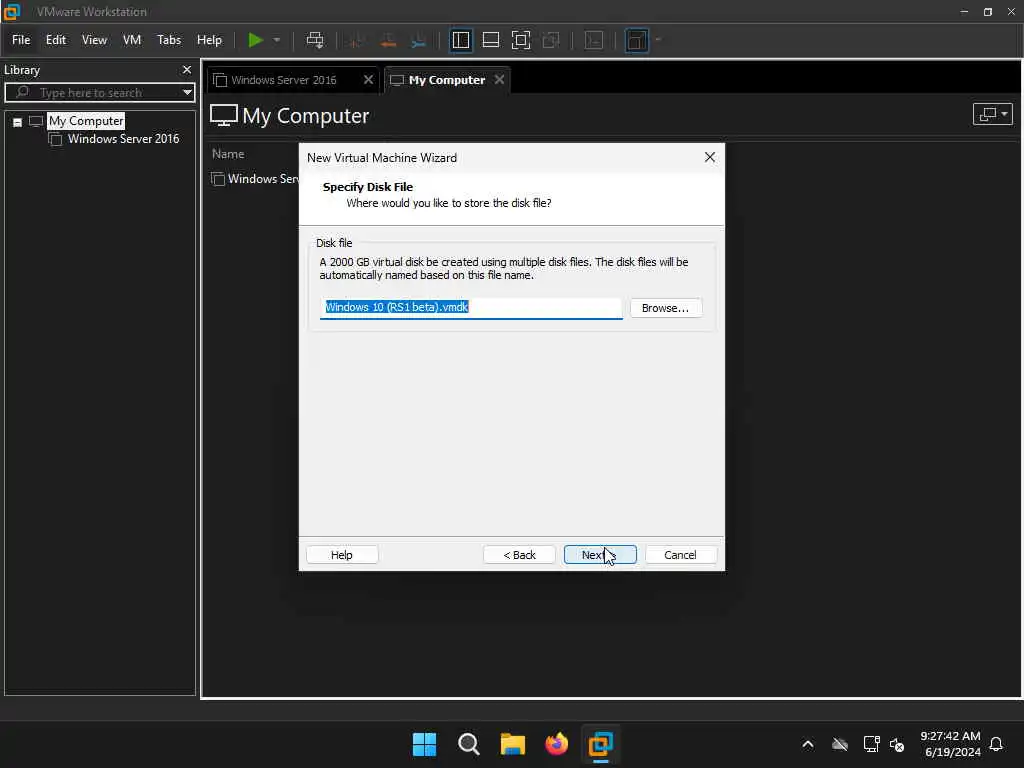
Task: Open the View menu
Action: 94,40
